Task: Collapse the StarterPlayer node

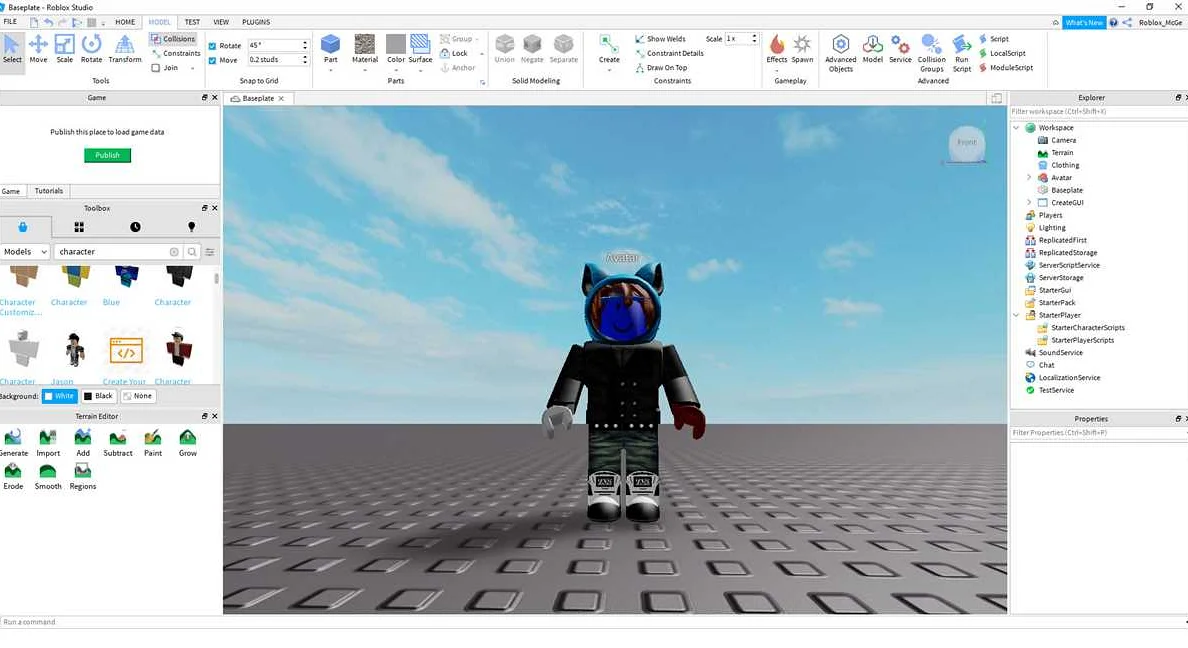Action: point(1016,315)
